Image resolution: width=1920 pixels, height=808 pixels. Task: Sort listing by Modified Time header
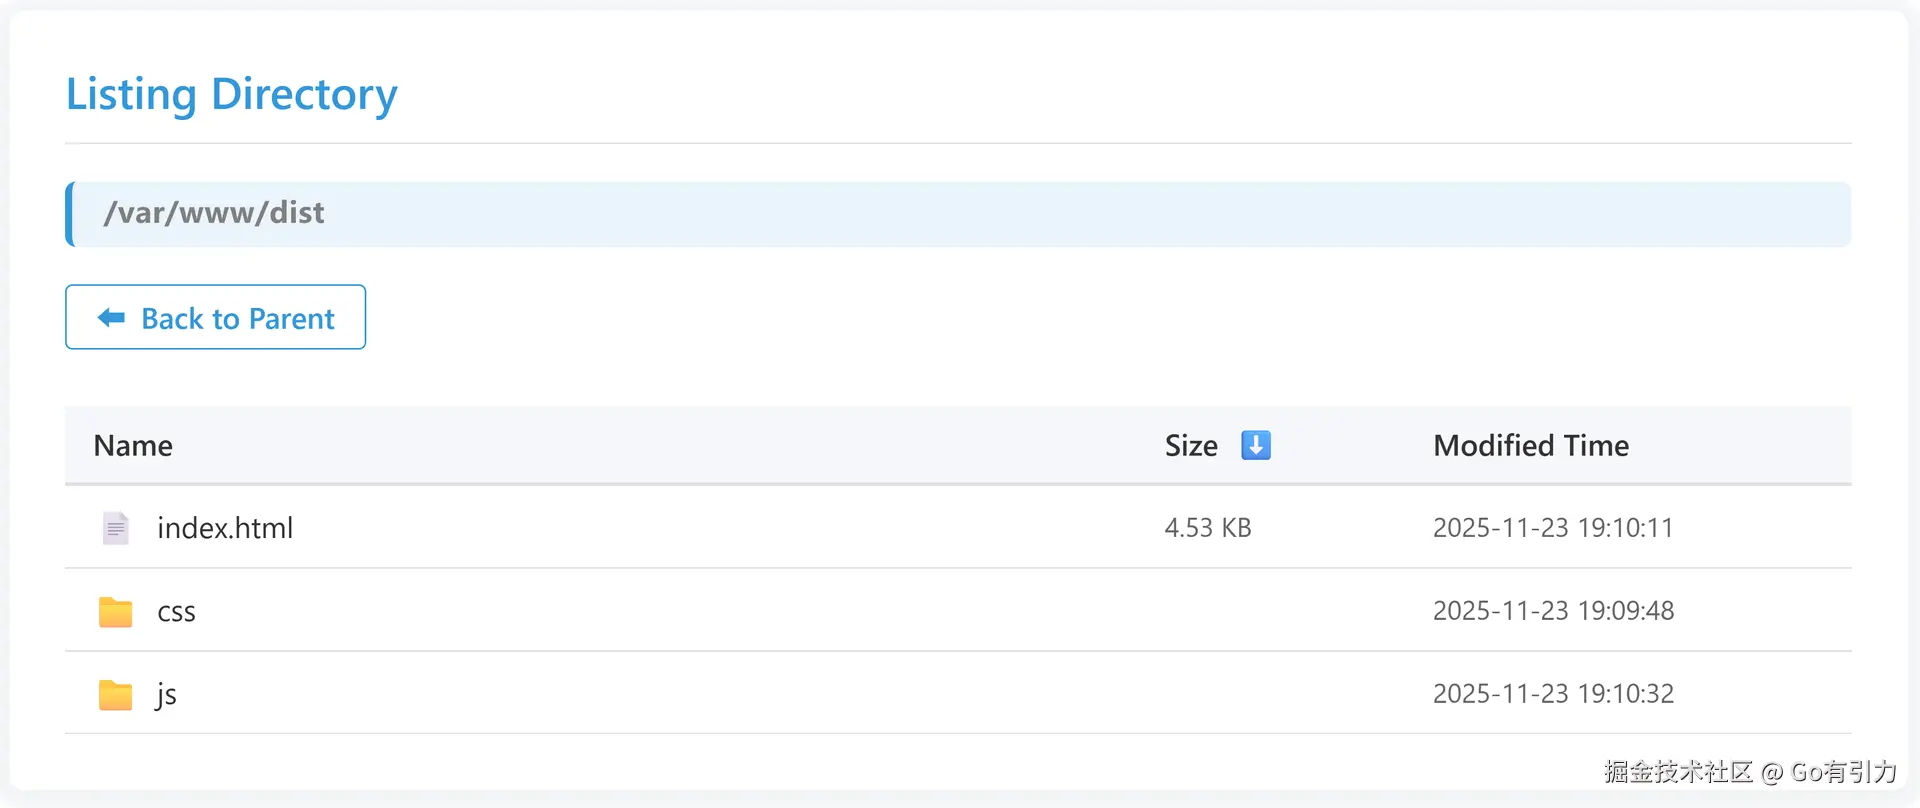pyautogui.click(x=1531, y=446)
